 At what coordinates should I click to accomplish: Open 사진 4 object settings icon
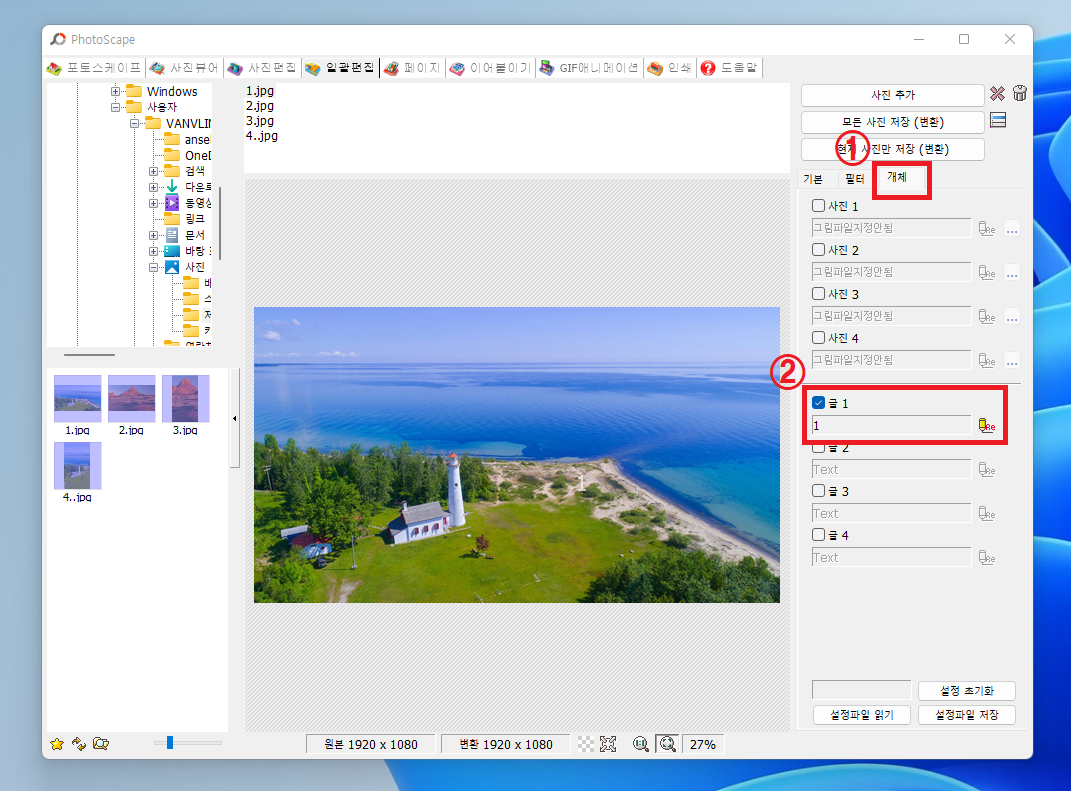click(987, 360)
